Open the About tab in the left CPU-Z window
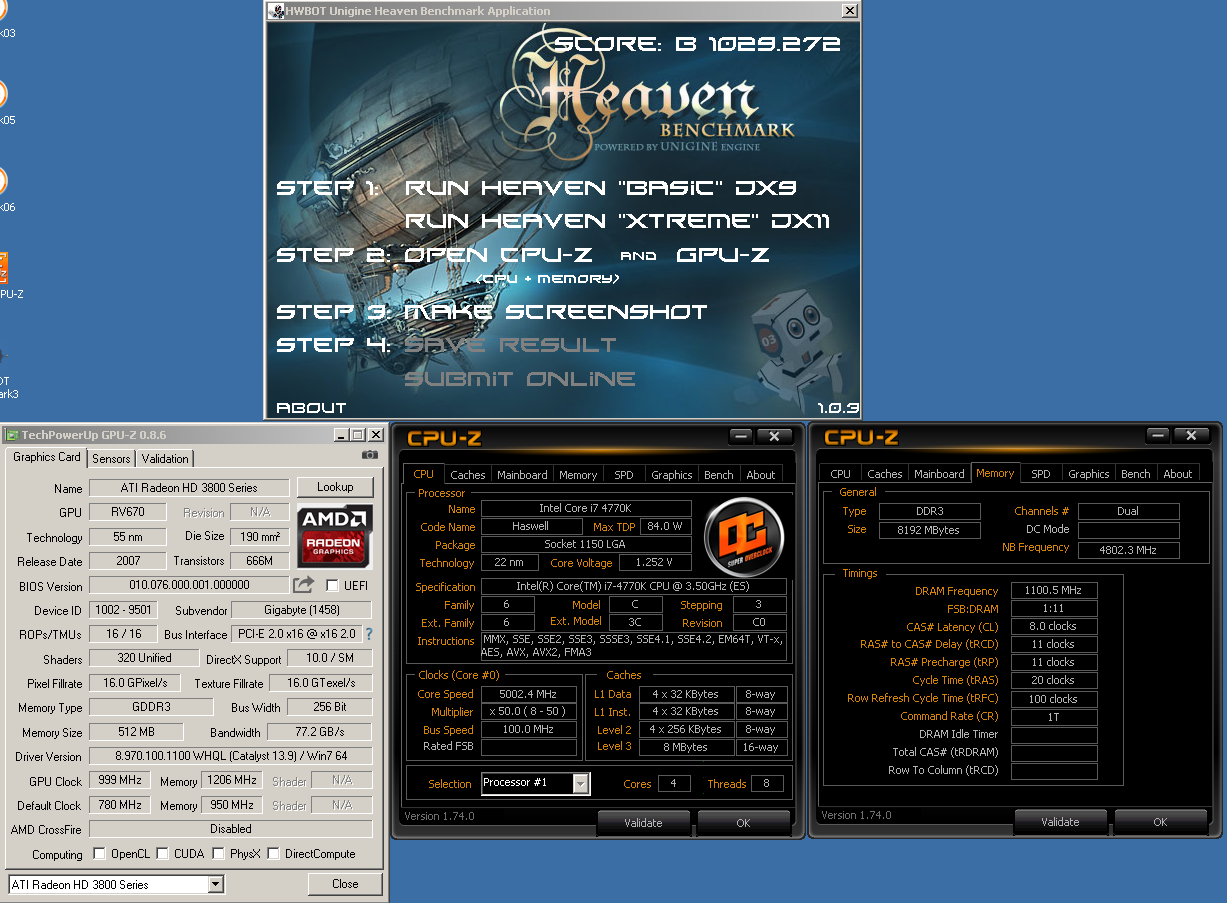 761,475
